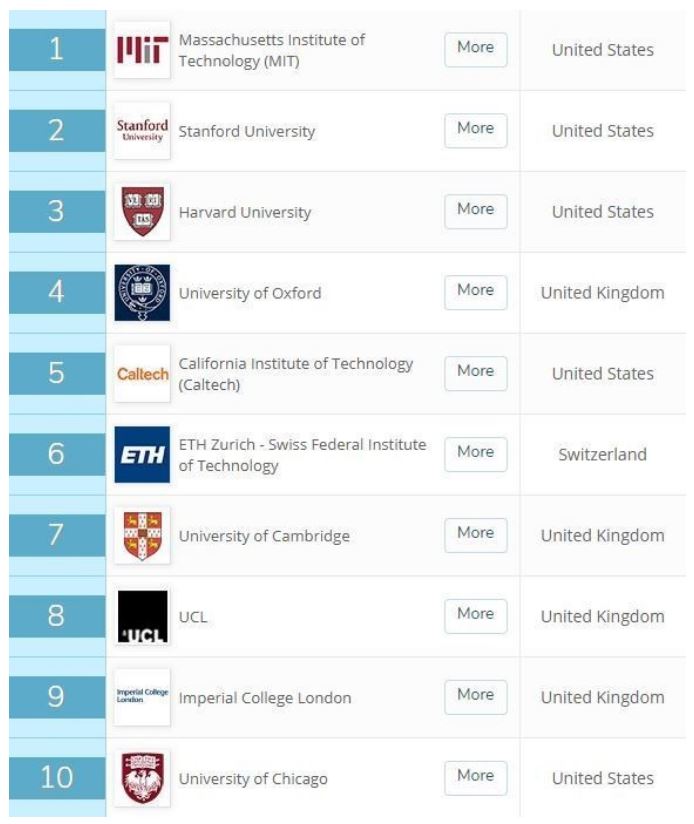Open the University of Chicago crest
This screenshot has height=824, width=694.
(142, 778)
